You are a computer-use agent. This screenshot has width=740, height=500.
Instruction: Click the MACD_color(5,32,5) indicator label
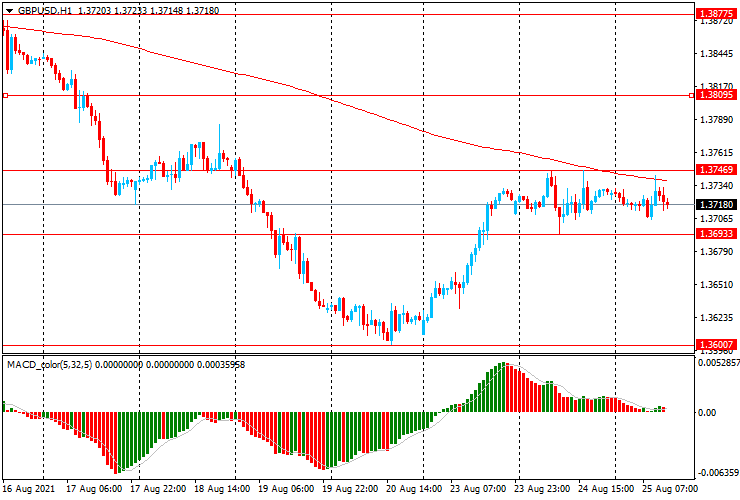pyautogui.click(x=50, y=364)
